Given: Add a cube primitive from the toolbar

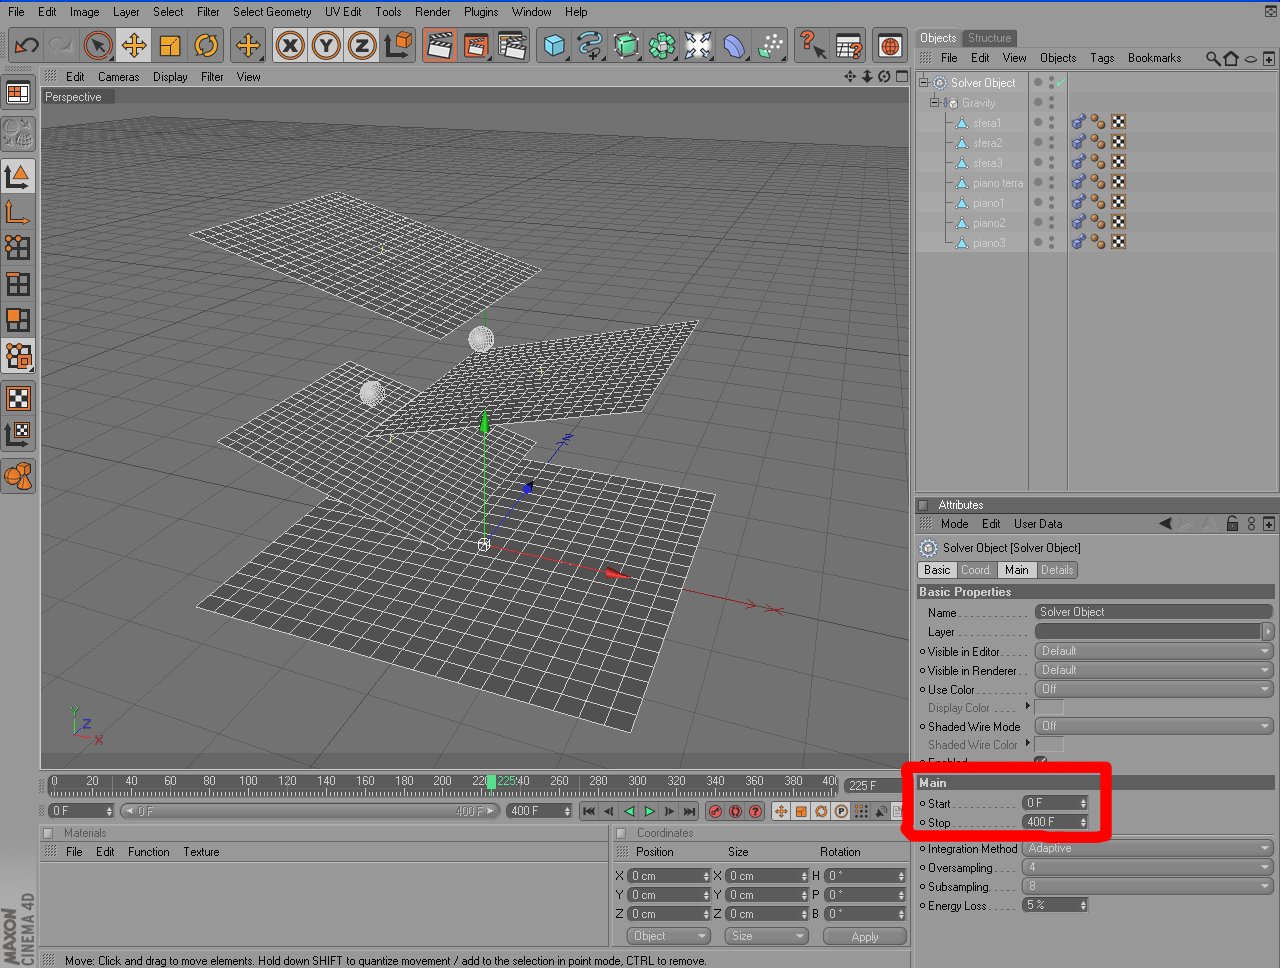Looking at the screenshot, I should (554, 45).
